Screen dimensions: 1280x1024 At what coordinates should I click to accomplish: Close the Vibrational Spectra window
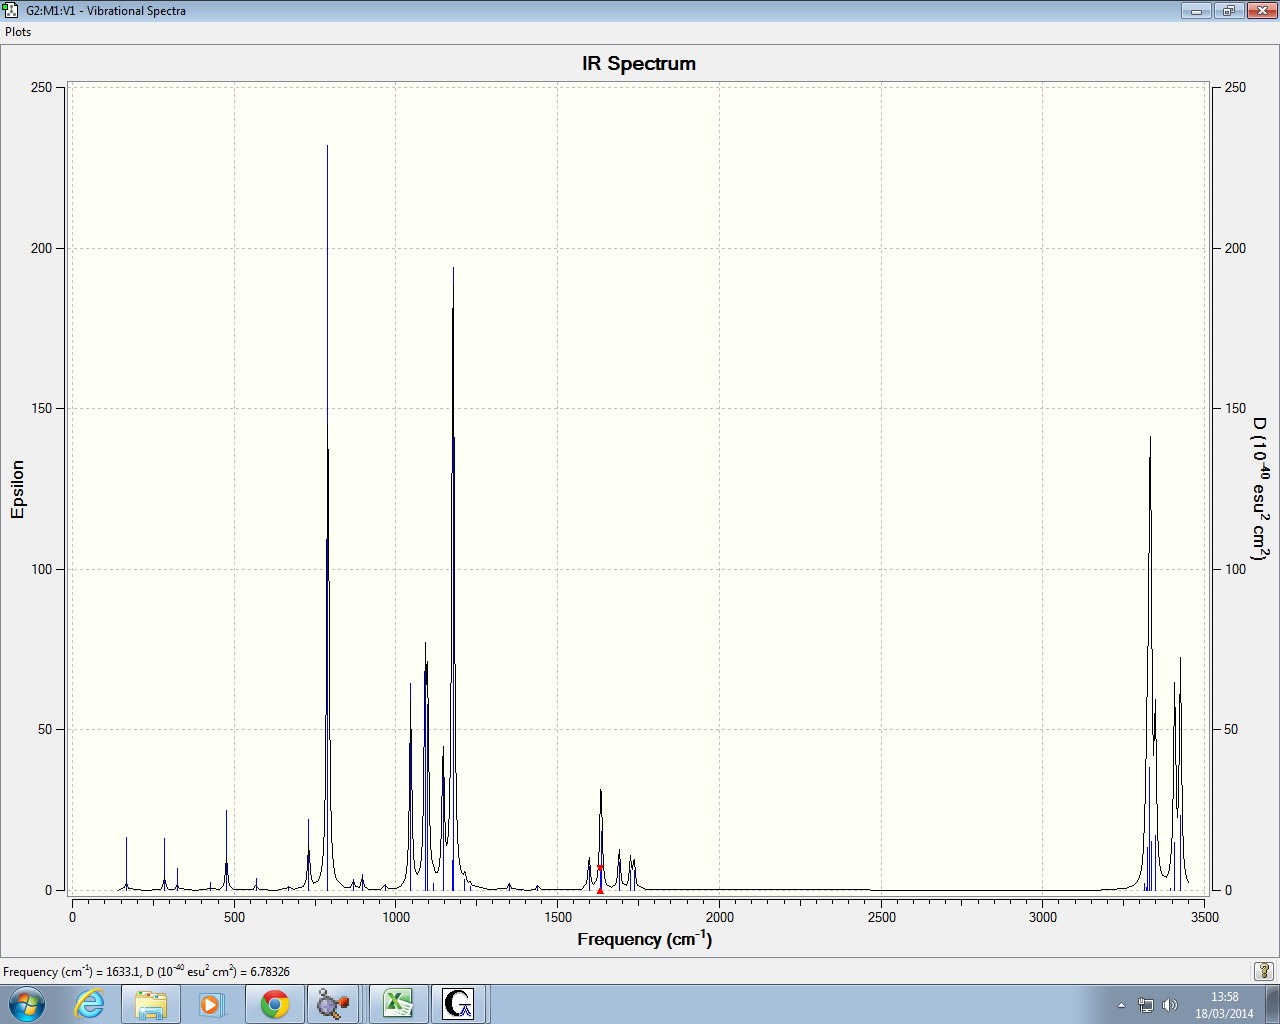pyautogui.click(x=1260, y=11)
